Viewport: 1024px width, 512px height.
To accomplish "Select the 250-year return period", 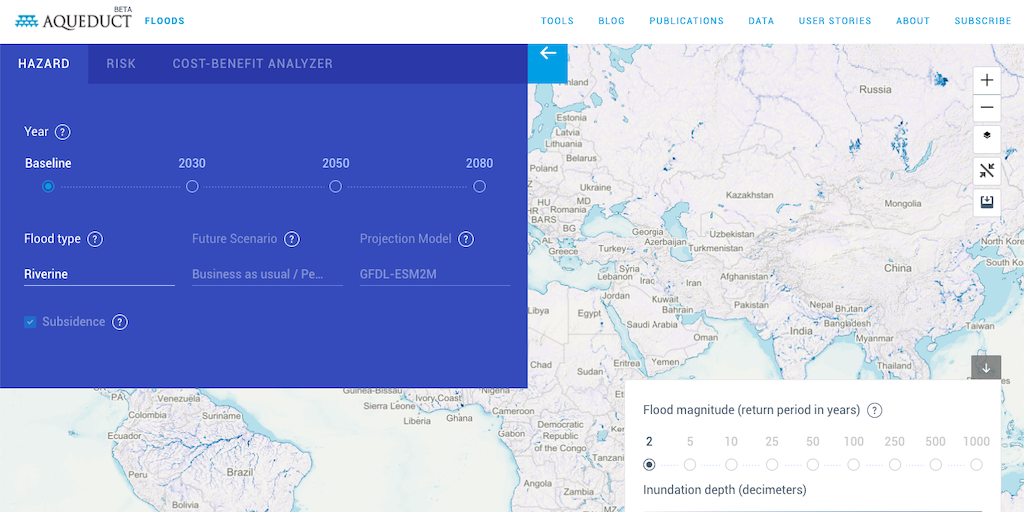I will [895, 465].
